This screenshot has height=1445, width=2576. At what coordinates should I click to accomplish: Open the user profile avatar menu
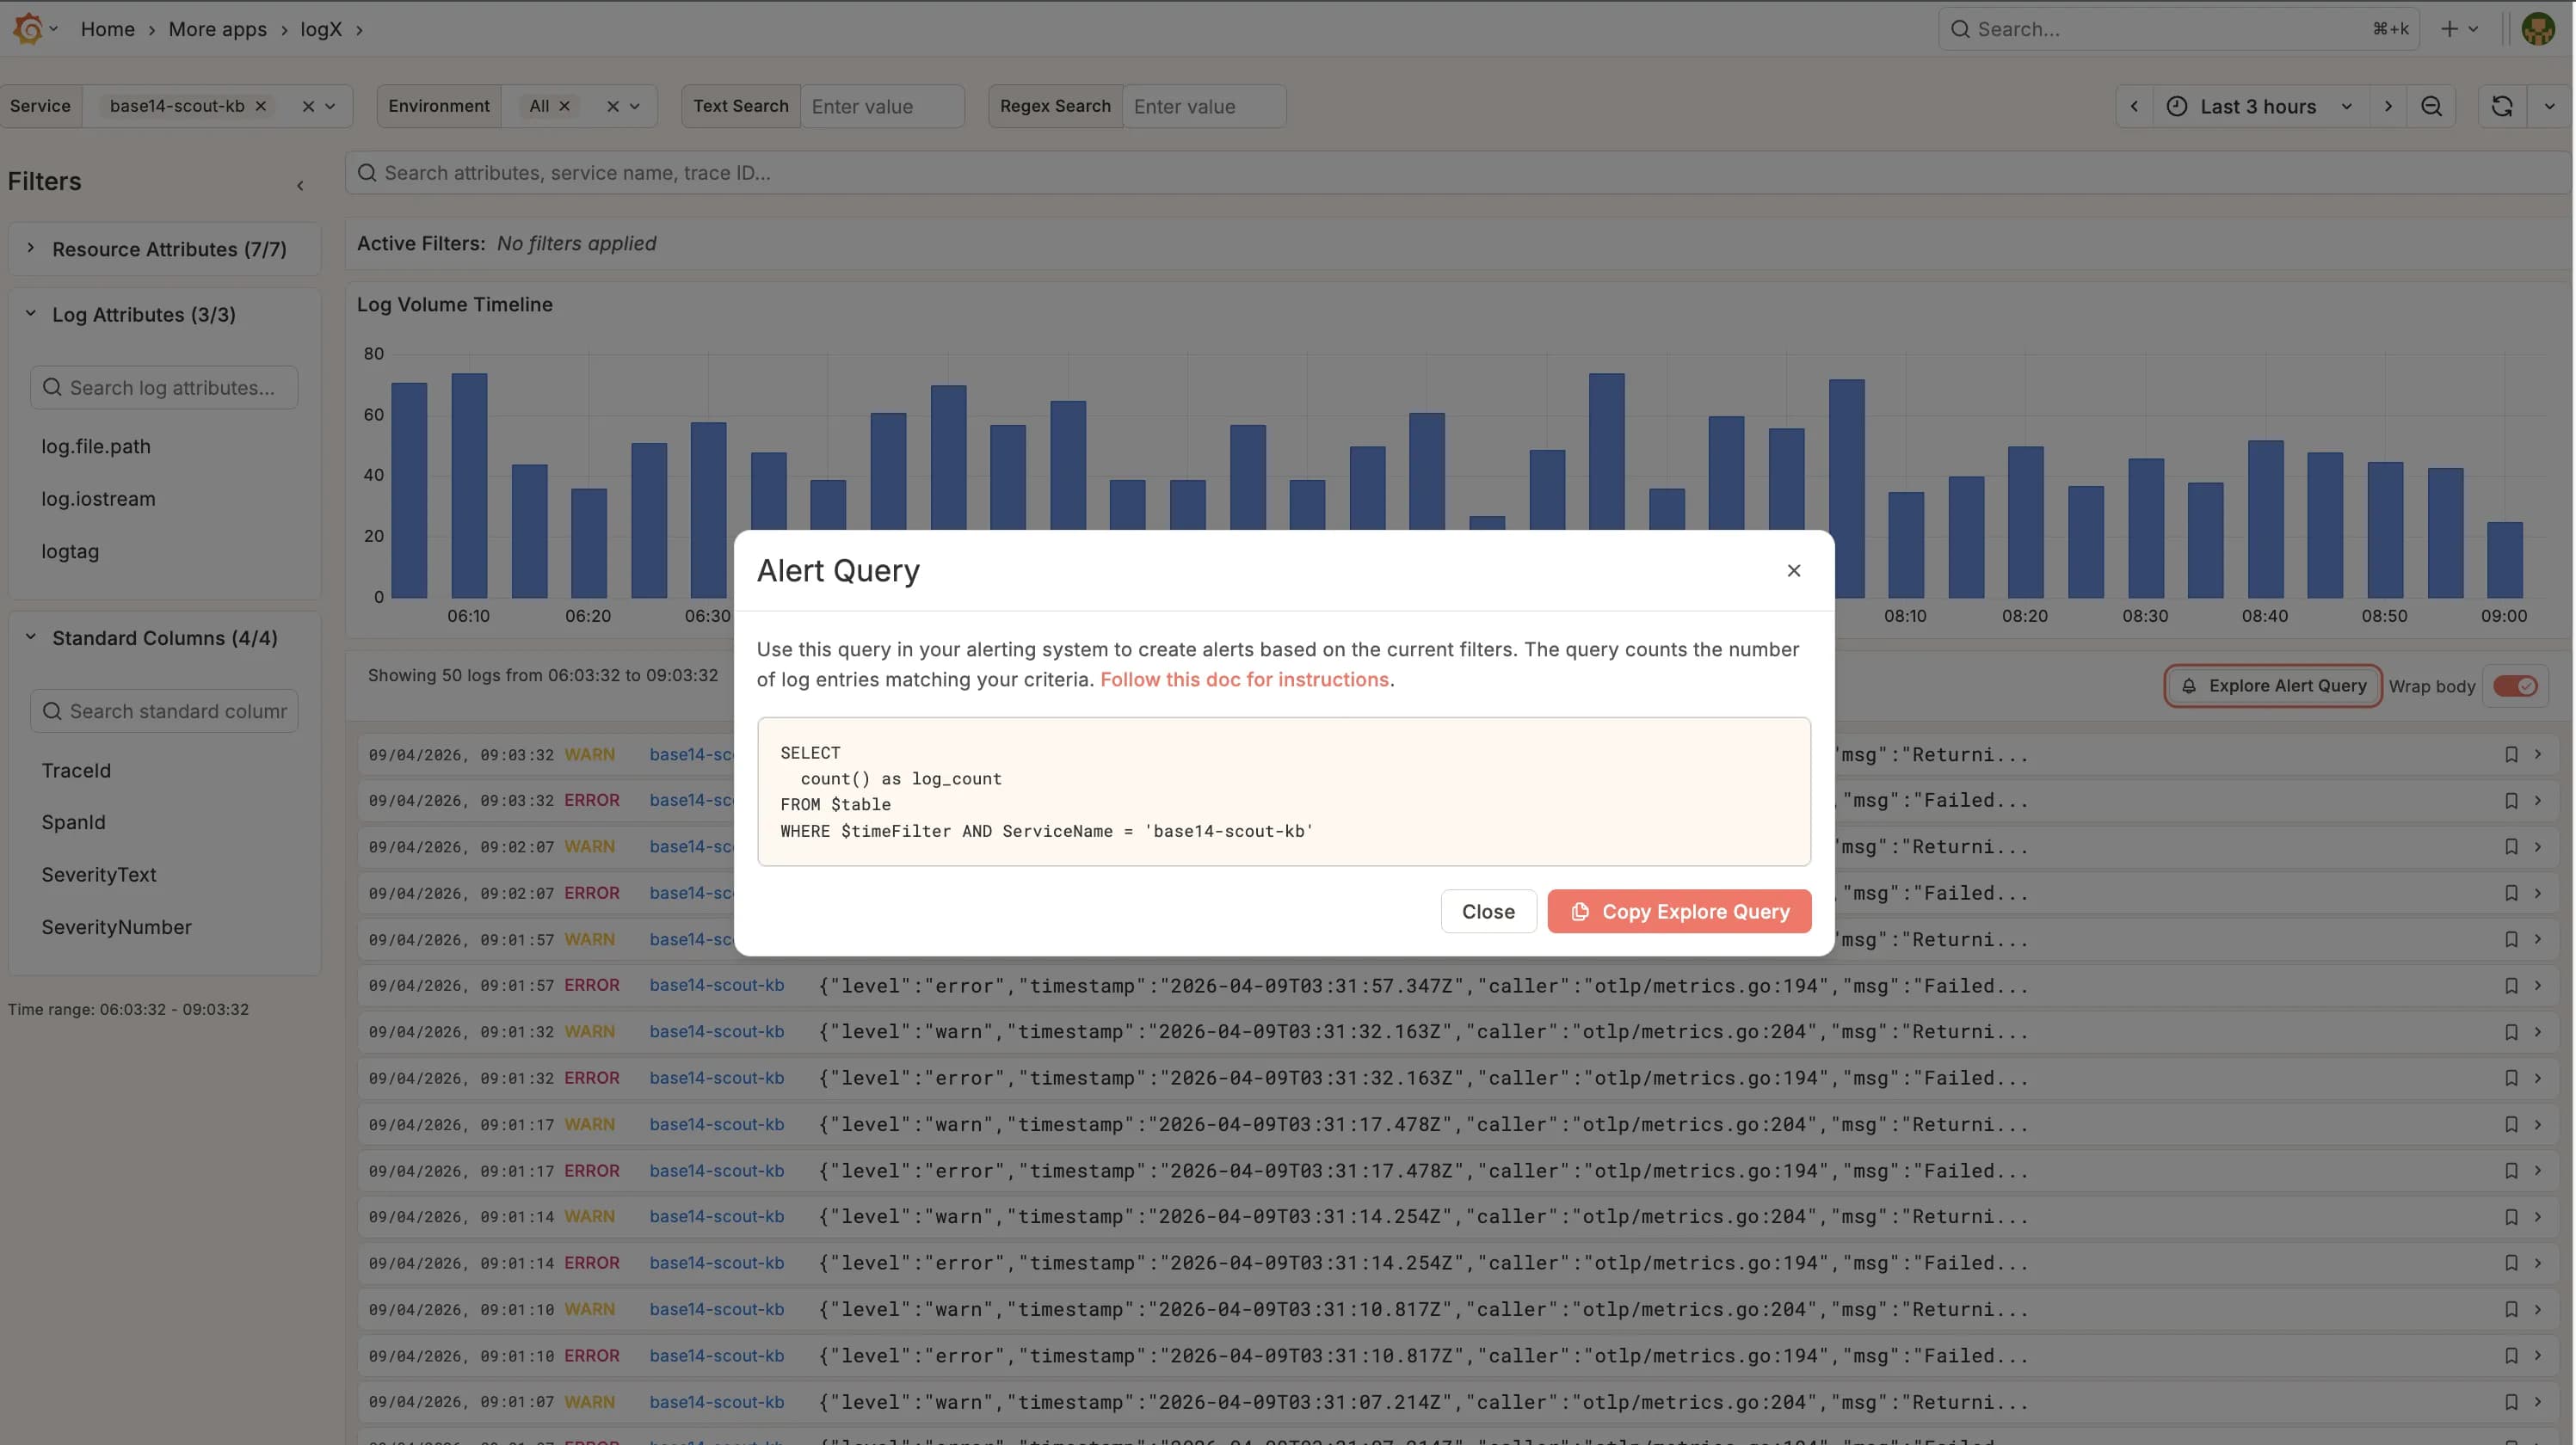[x=2538, y=28]
